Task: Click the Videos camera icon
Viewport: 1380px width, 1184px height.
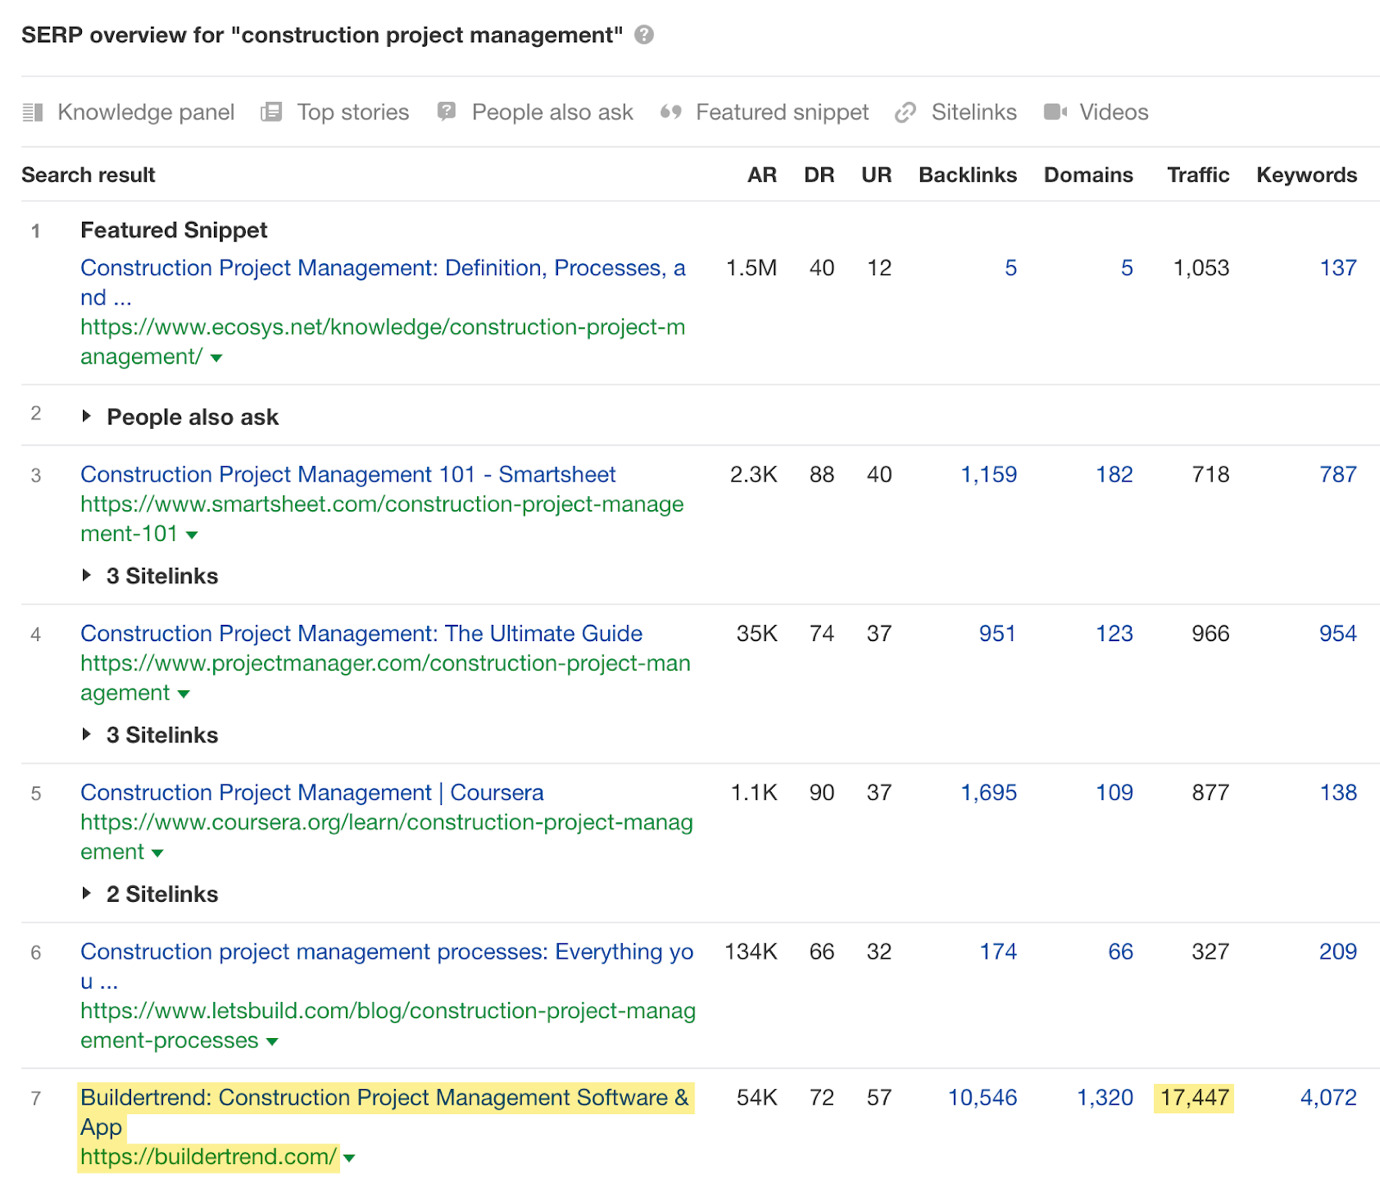Action: tap(1055, 112)
